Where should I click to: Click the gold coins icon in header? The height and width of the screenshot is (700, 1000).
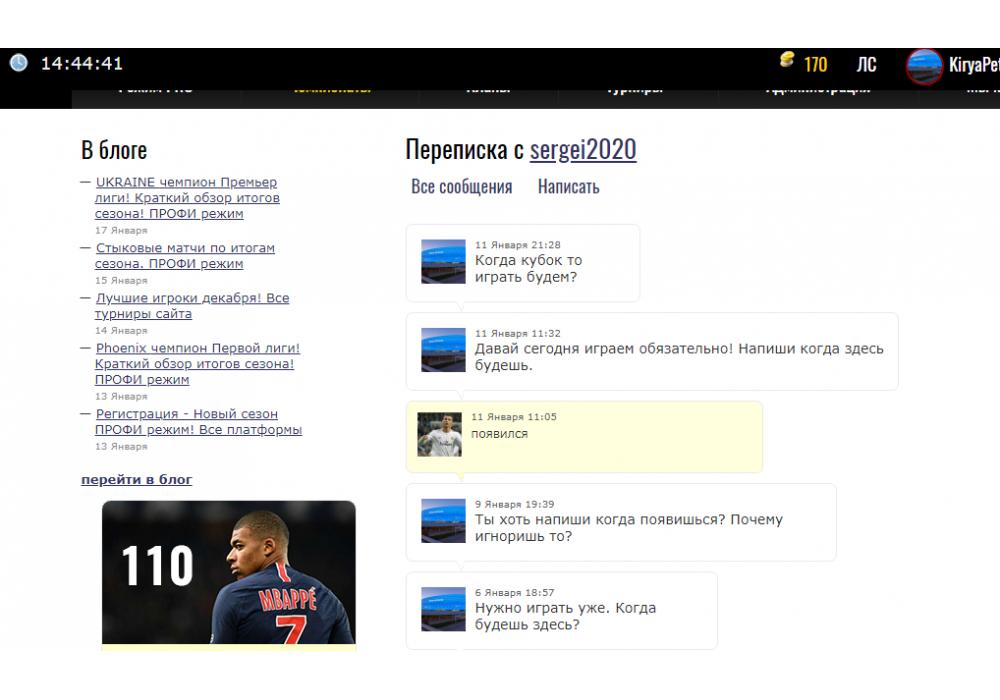coord(788,61)
